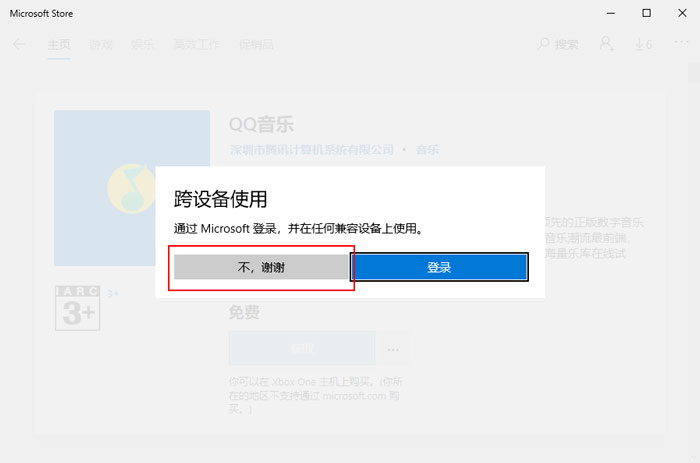Click the Get button under 免费
Viewport: 700px width, 463px height.
coord(302,349)
